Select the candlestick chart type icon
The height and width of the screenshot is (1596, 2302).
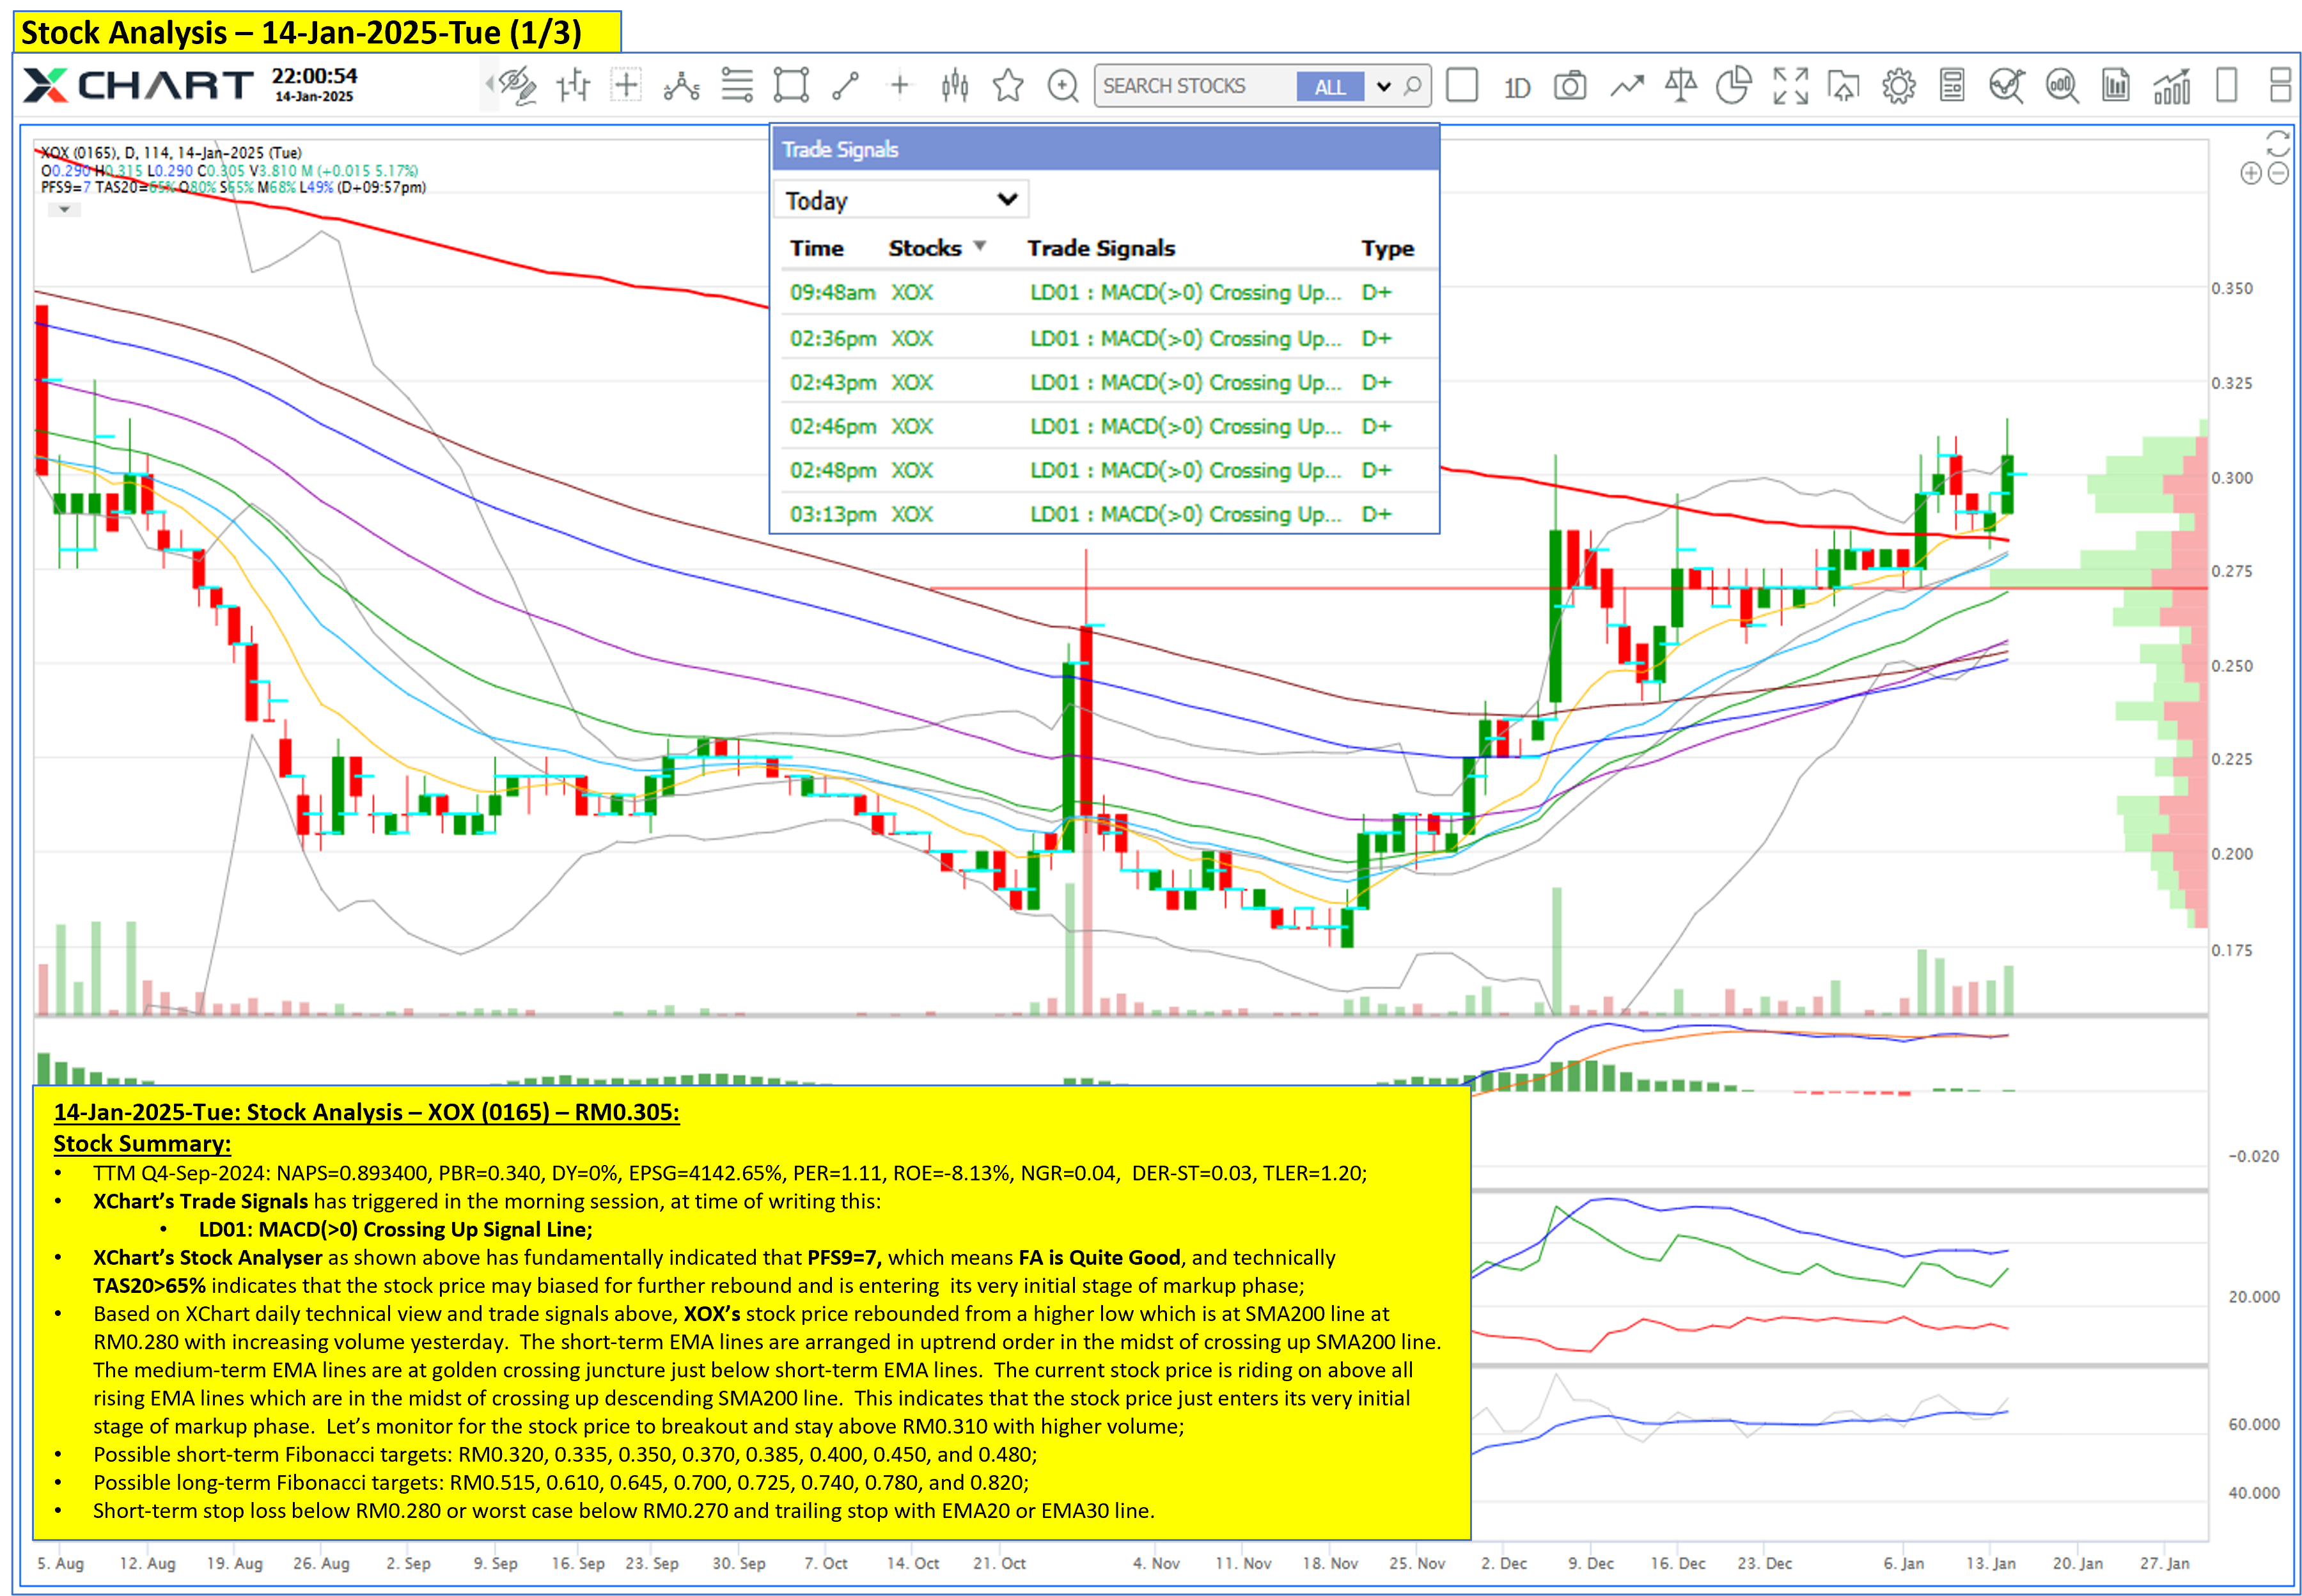[x=954, y=86]
